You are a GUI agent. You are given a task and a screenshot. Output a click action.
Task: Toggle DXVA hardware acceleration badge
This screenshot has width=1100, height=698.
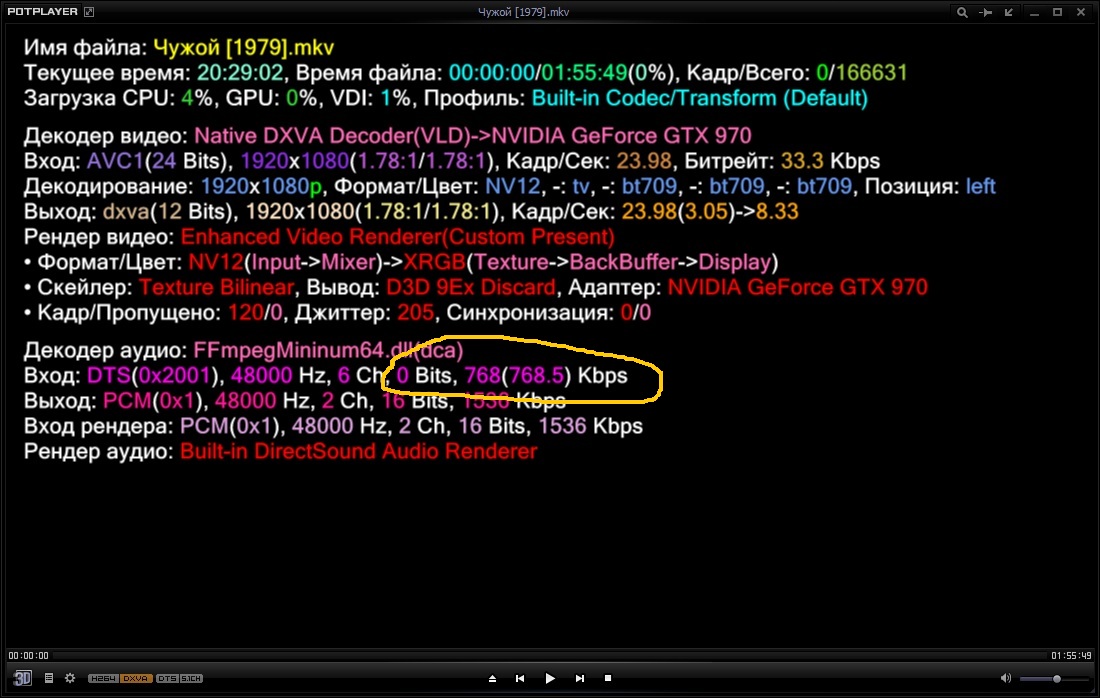(x=136, y=678)
